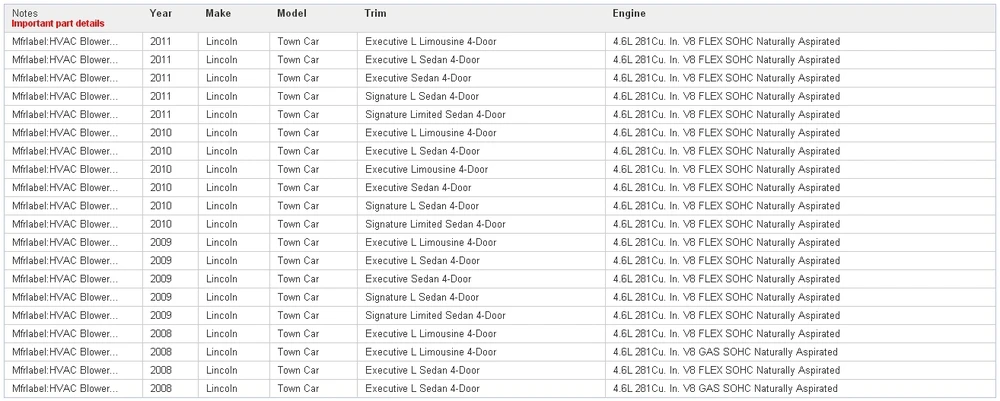Viewport: 1000px width, 401px height.
Task: Select the 2011 Executive L Limousine 4-Door trim
Action: click(x=430, y=41)
